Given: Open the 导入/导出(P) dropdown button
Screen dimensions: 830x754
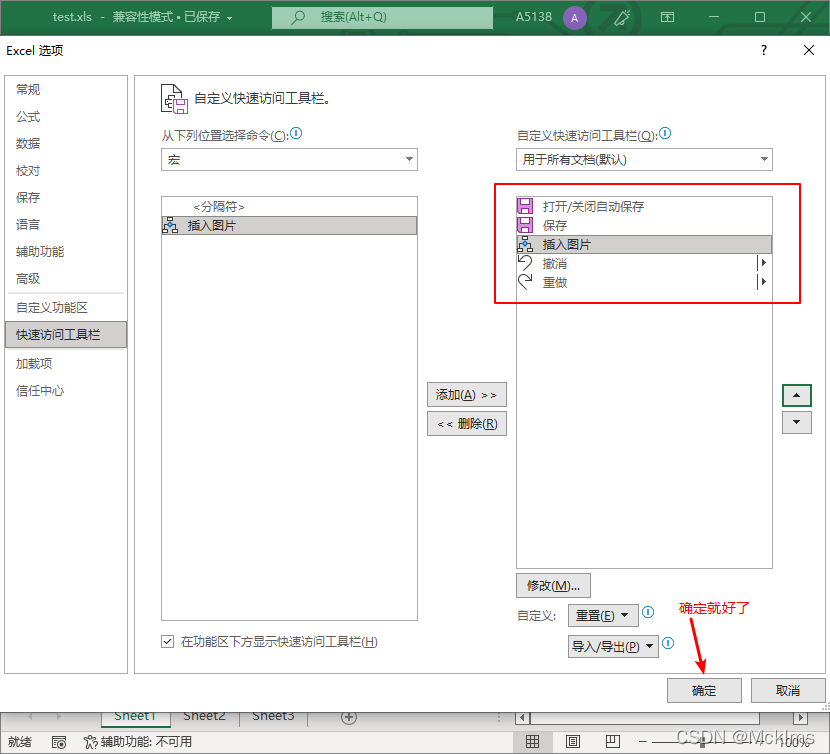Looking at the screenshot, I should [x=613, y=647].
